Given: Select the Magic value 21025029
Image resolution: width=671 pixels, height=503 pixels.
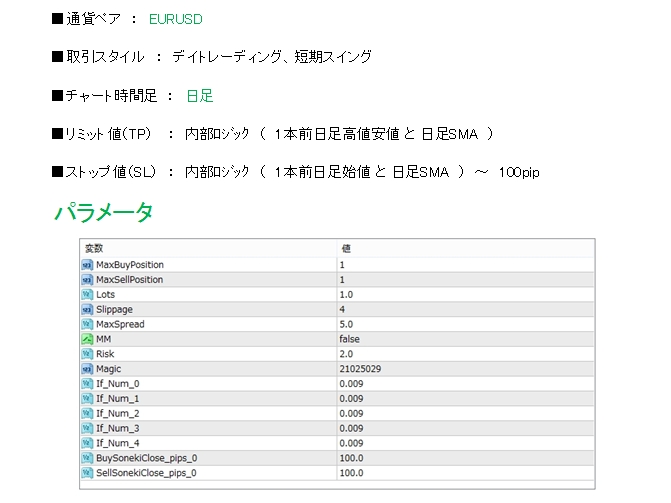Looking at the screenshot, I should click(x=359, y=369).
